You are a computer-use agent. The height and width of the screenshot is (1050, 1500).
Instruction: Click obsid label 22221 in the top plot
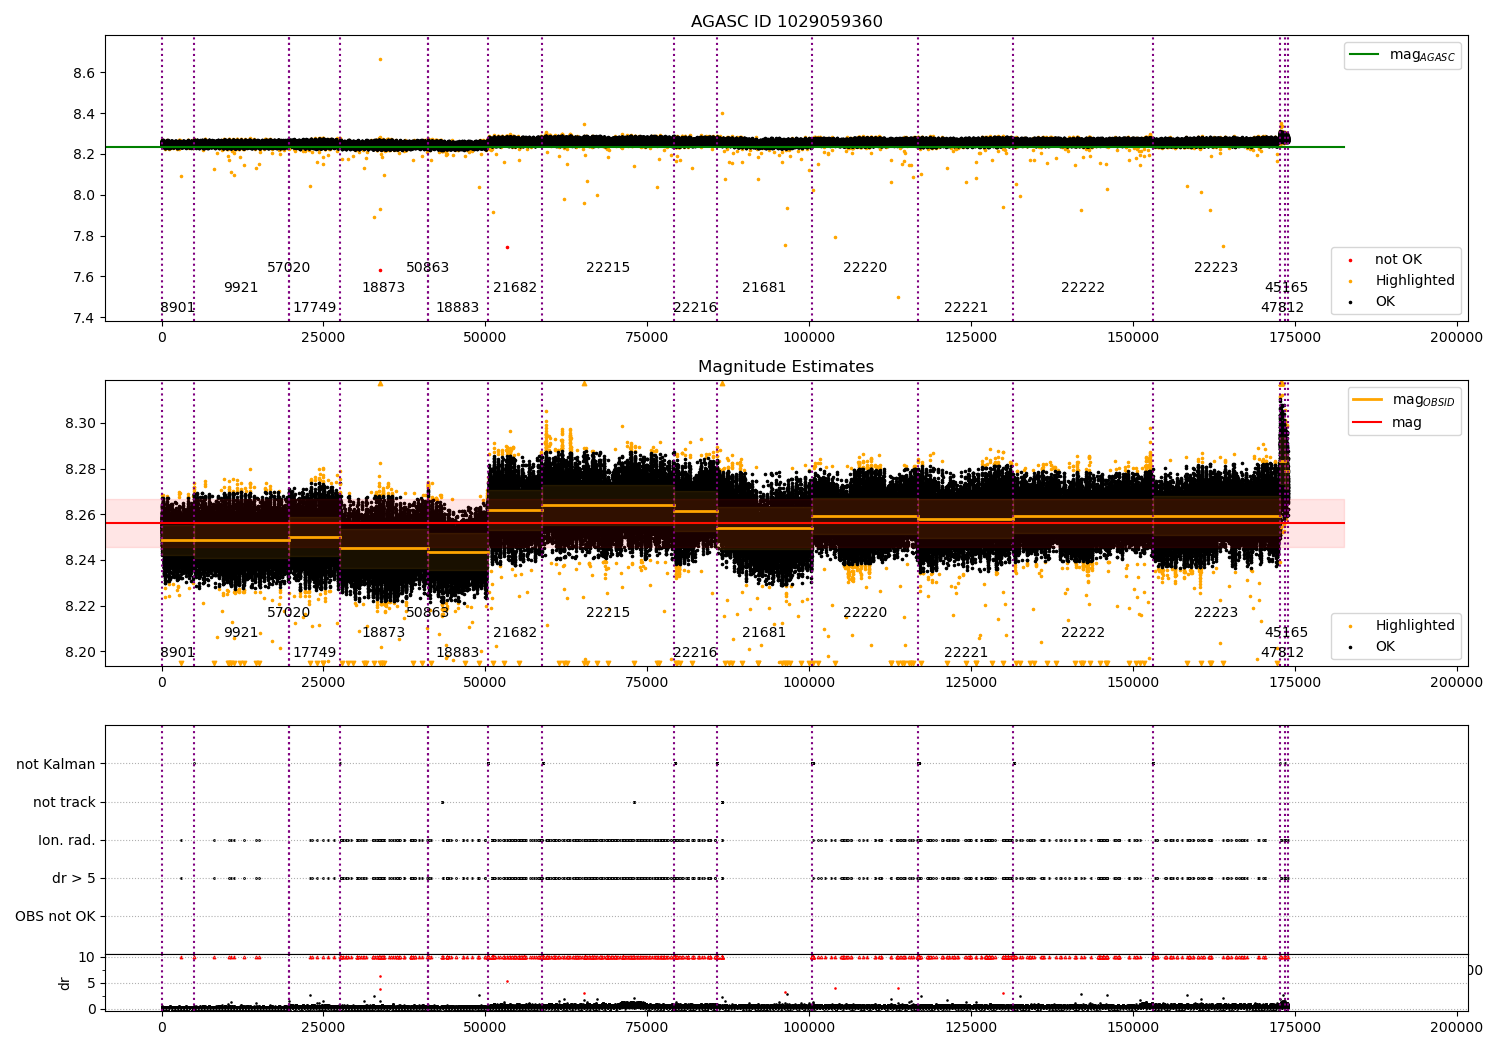(x=966, y=307)
